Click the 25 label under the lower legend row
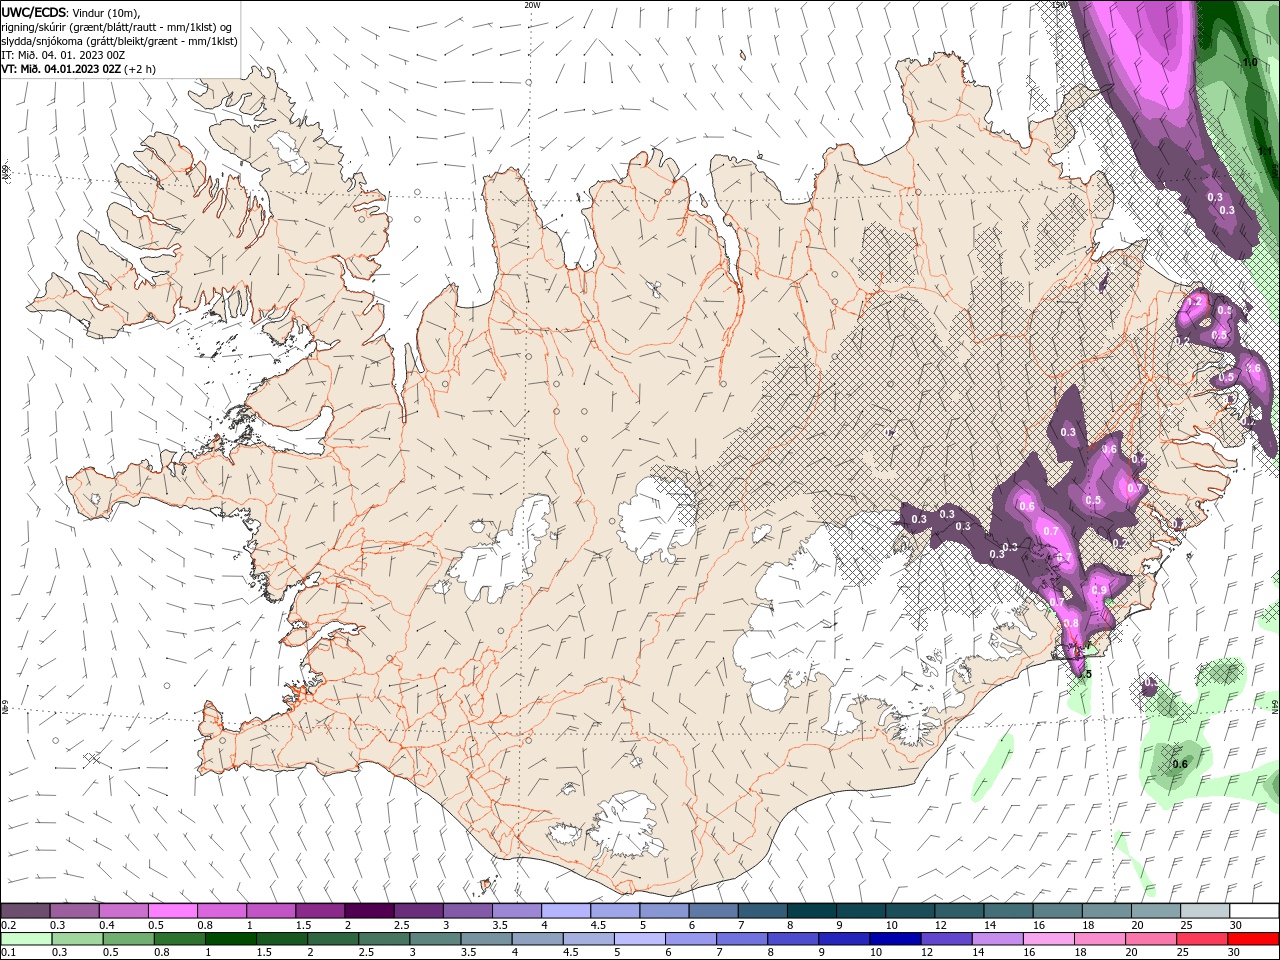 pyautogui.click(x=1183, y=953)
